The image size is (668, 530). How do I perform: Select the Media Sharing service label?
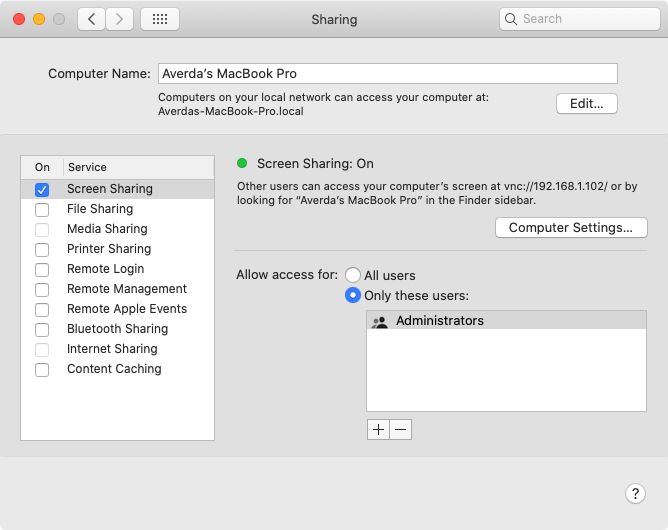tap(107, 229)
